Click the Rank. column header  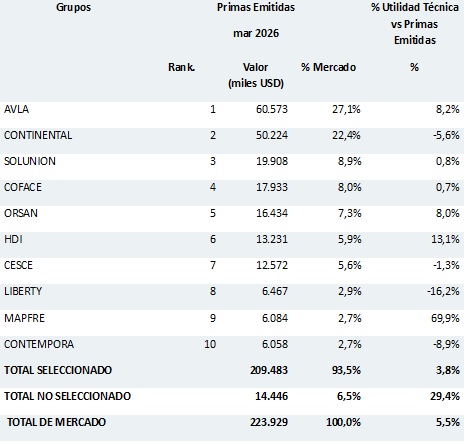pyautogui.click(x=182, y=67)
